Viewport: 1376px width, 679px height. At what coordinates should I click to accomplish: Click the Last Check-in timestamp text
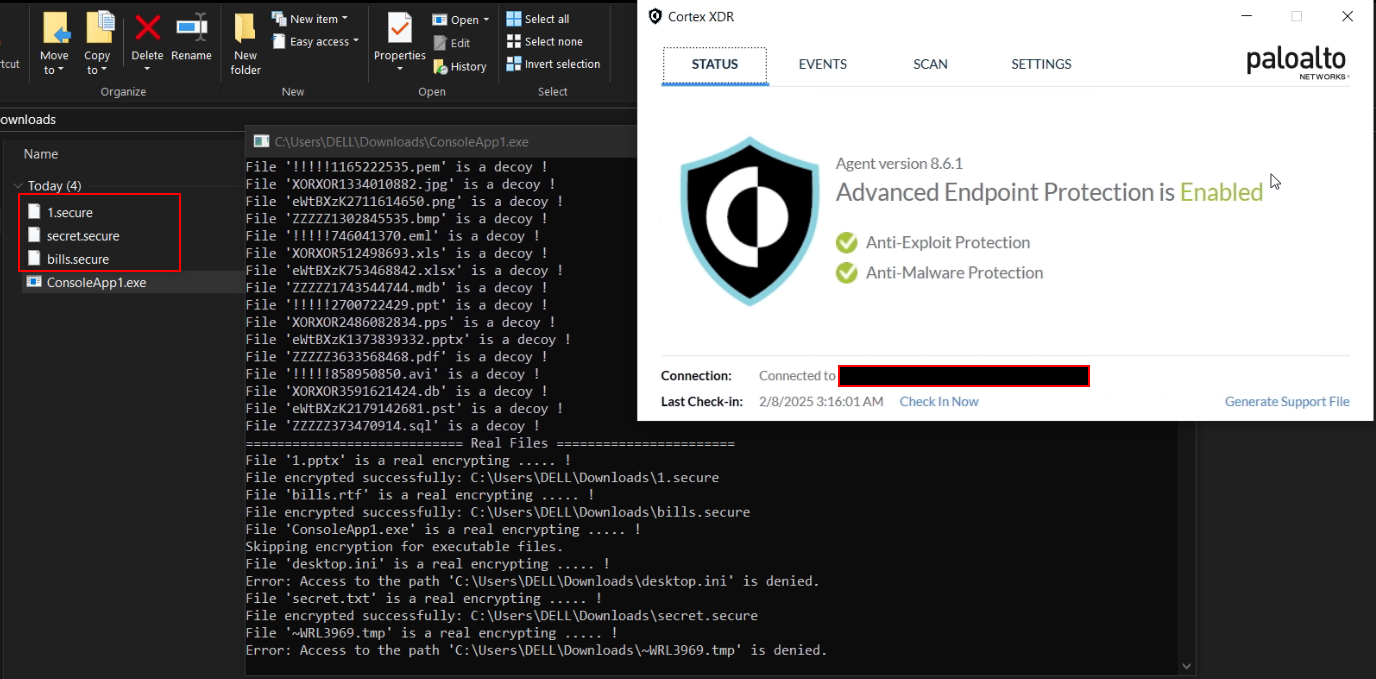pos(821,402)
